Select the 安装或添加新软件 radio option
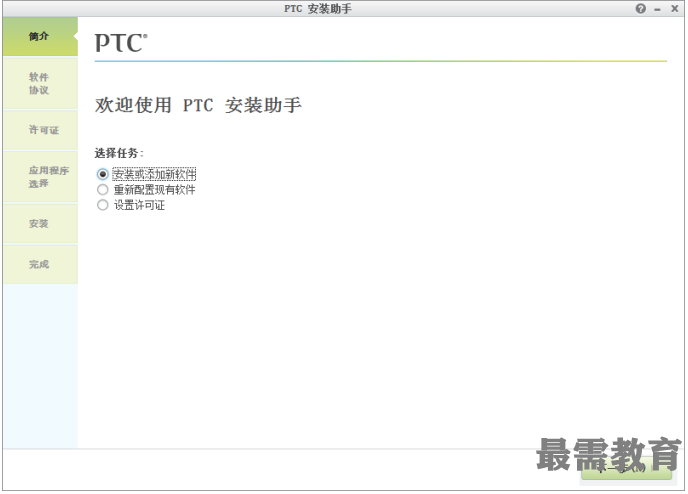 102,175
